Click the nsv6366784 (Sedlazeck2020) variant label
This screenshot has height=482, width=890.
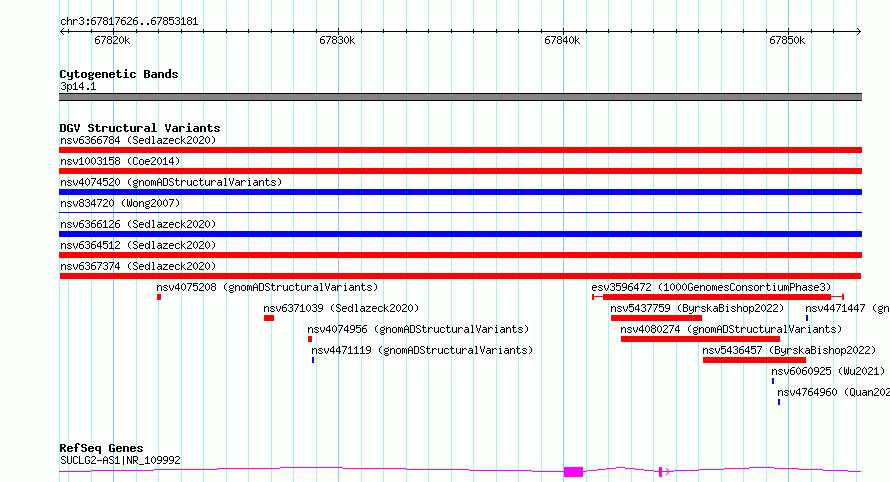pos(138,140)
